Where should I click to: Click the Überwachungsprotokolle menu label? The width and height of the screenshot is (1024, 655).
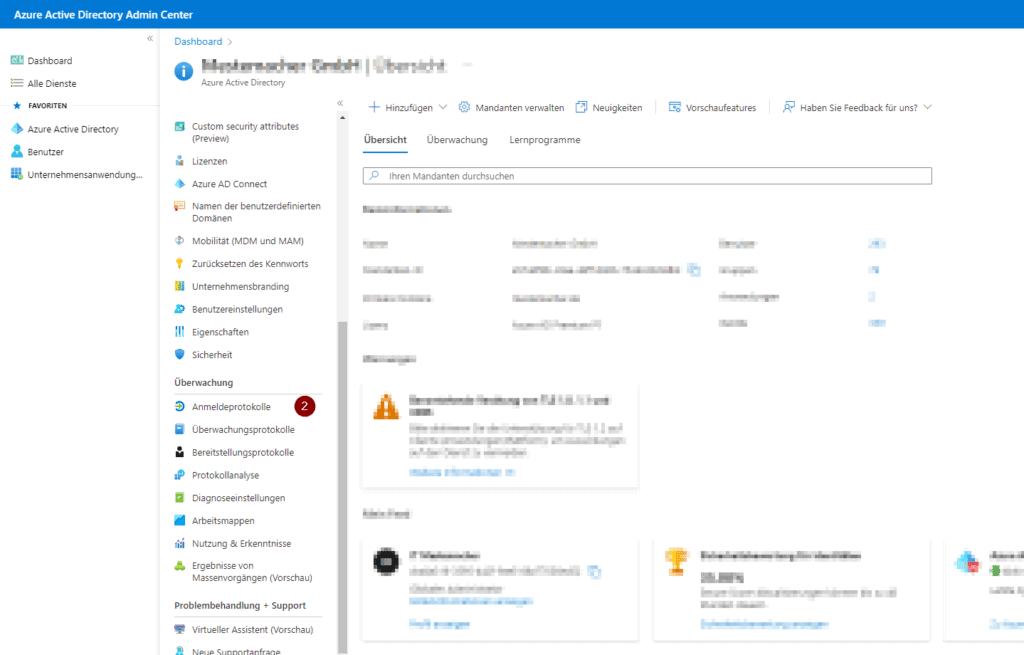(x=243, y=430)
